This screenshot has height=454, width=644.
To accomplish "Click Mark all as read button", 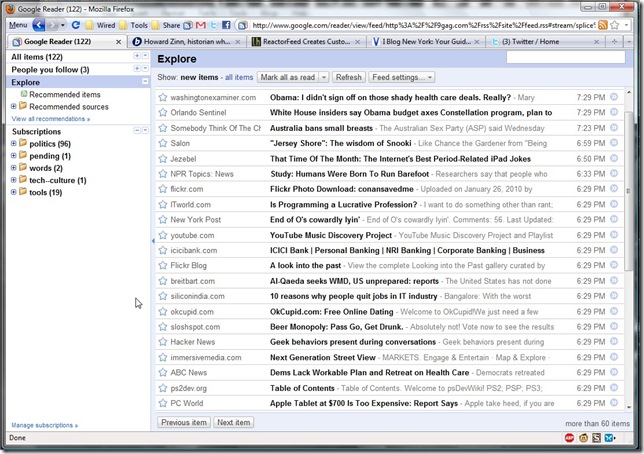I will [x=288, y=77].
